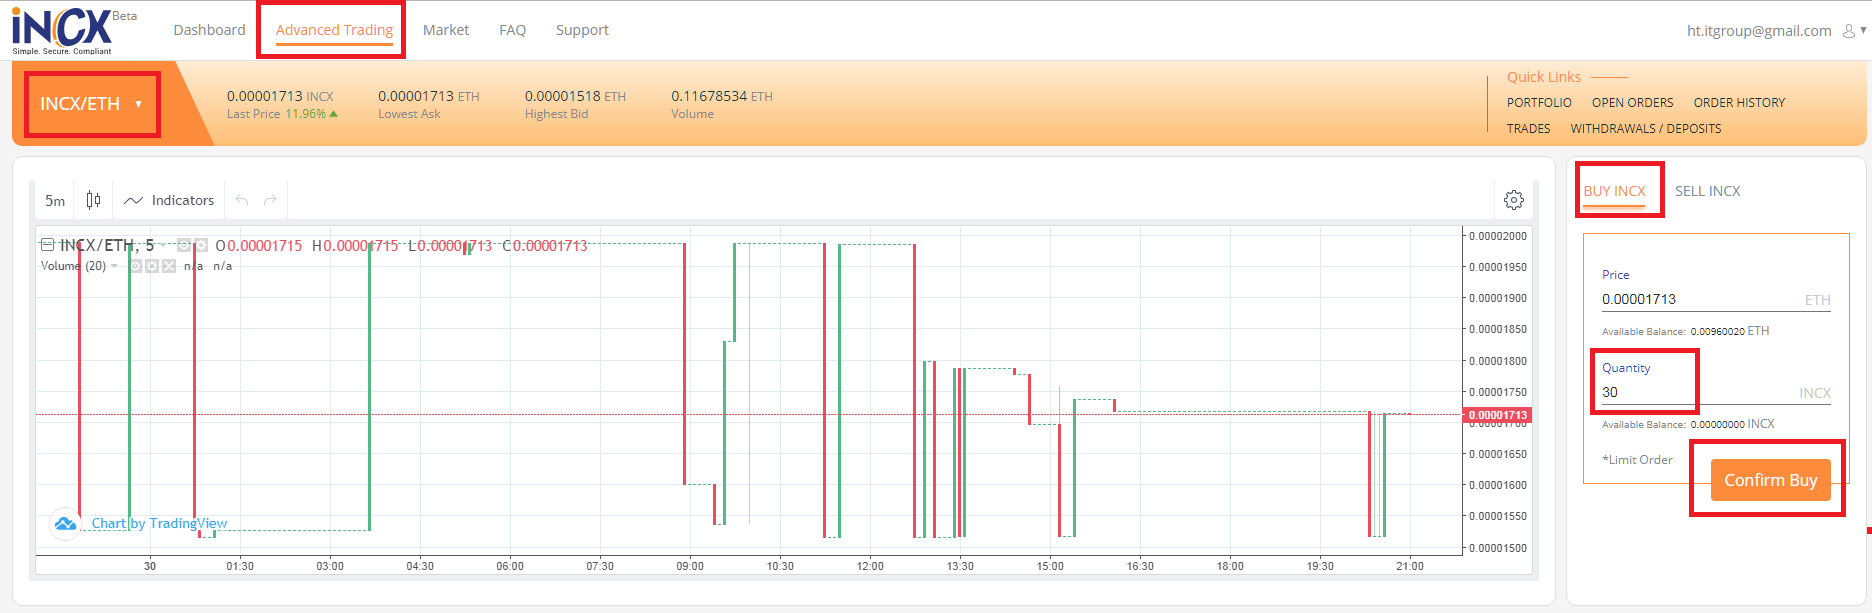Click the 12:00 time axis label
Image resolution: width=1872 pixels, height=613 pixels.
coord(870,566)
